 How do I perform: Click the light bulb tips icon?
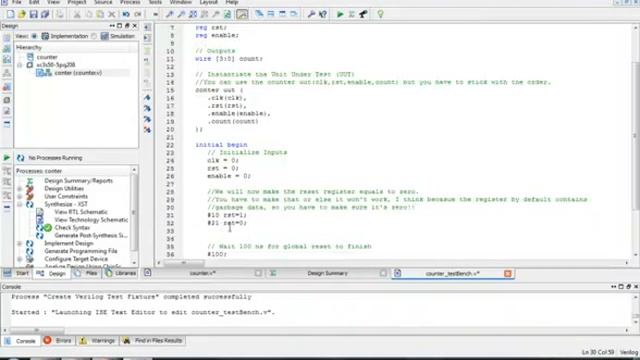[x=380, y=14]
